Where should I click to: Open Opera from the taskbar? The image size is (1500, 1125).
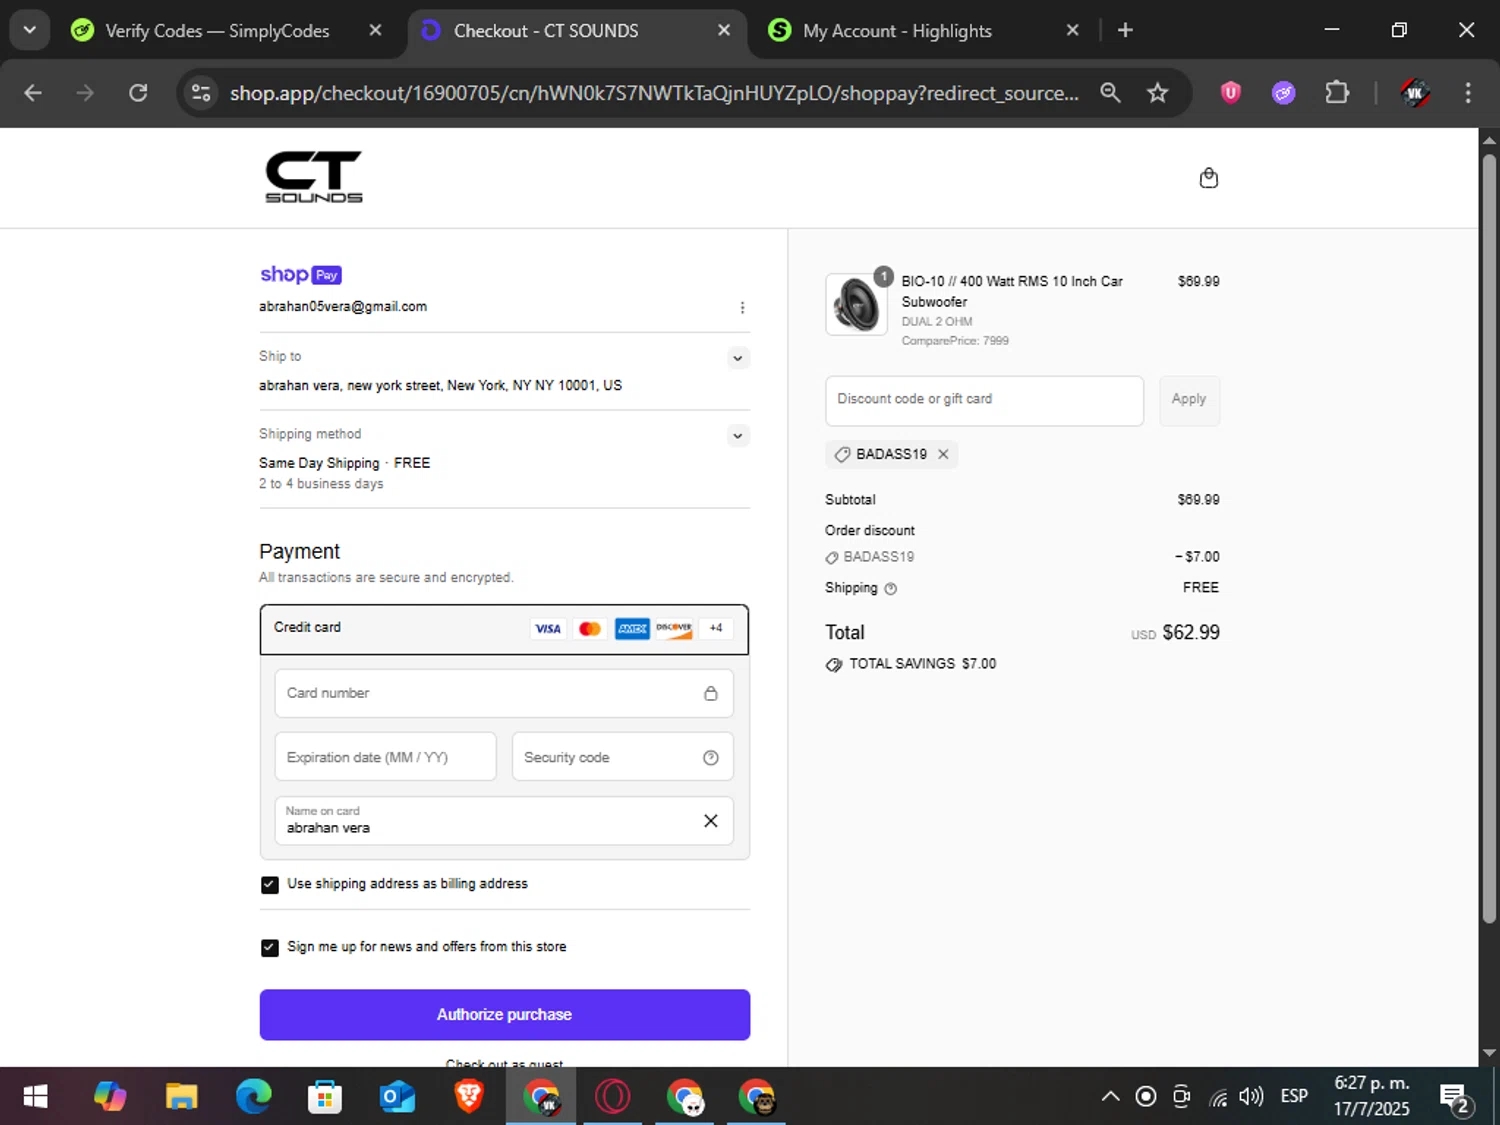click(x=613, y=1097)
